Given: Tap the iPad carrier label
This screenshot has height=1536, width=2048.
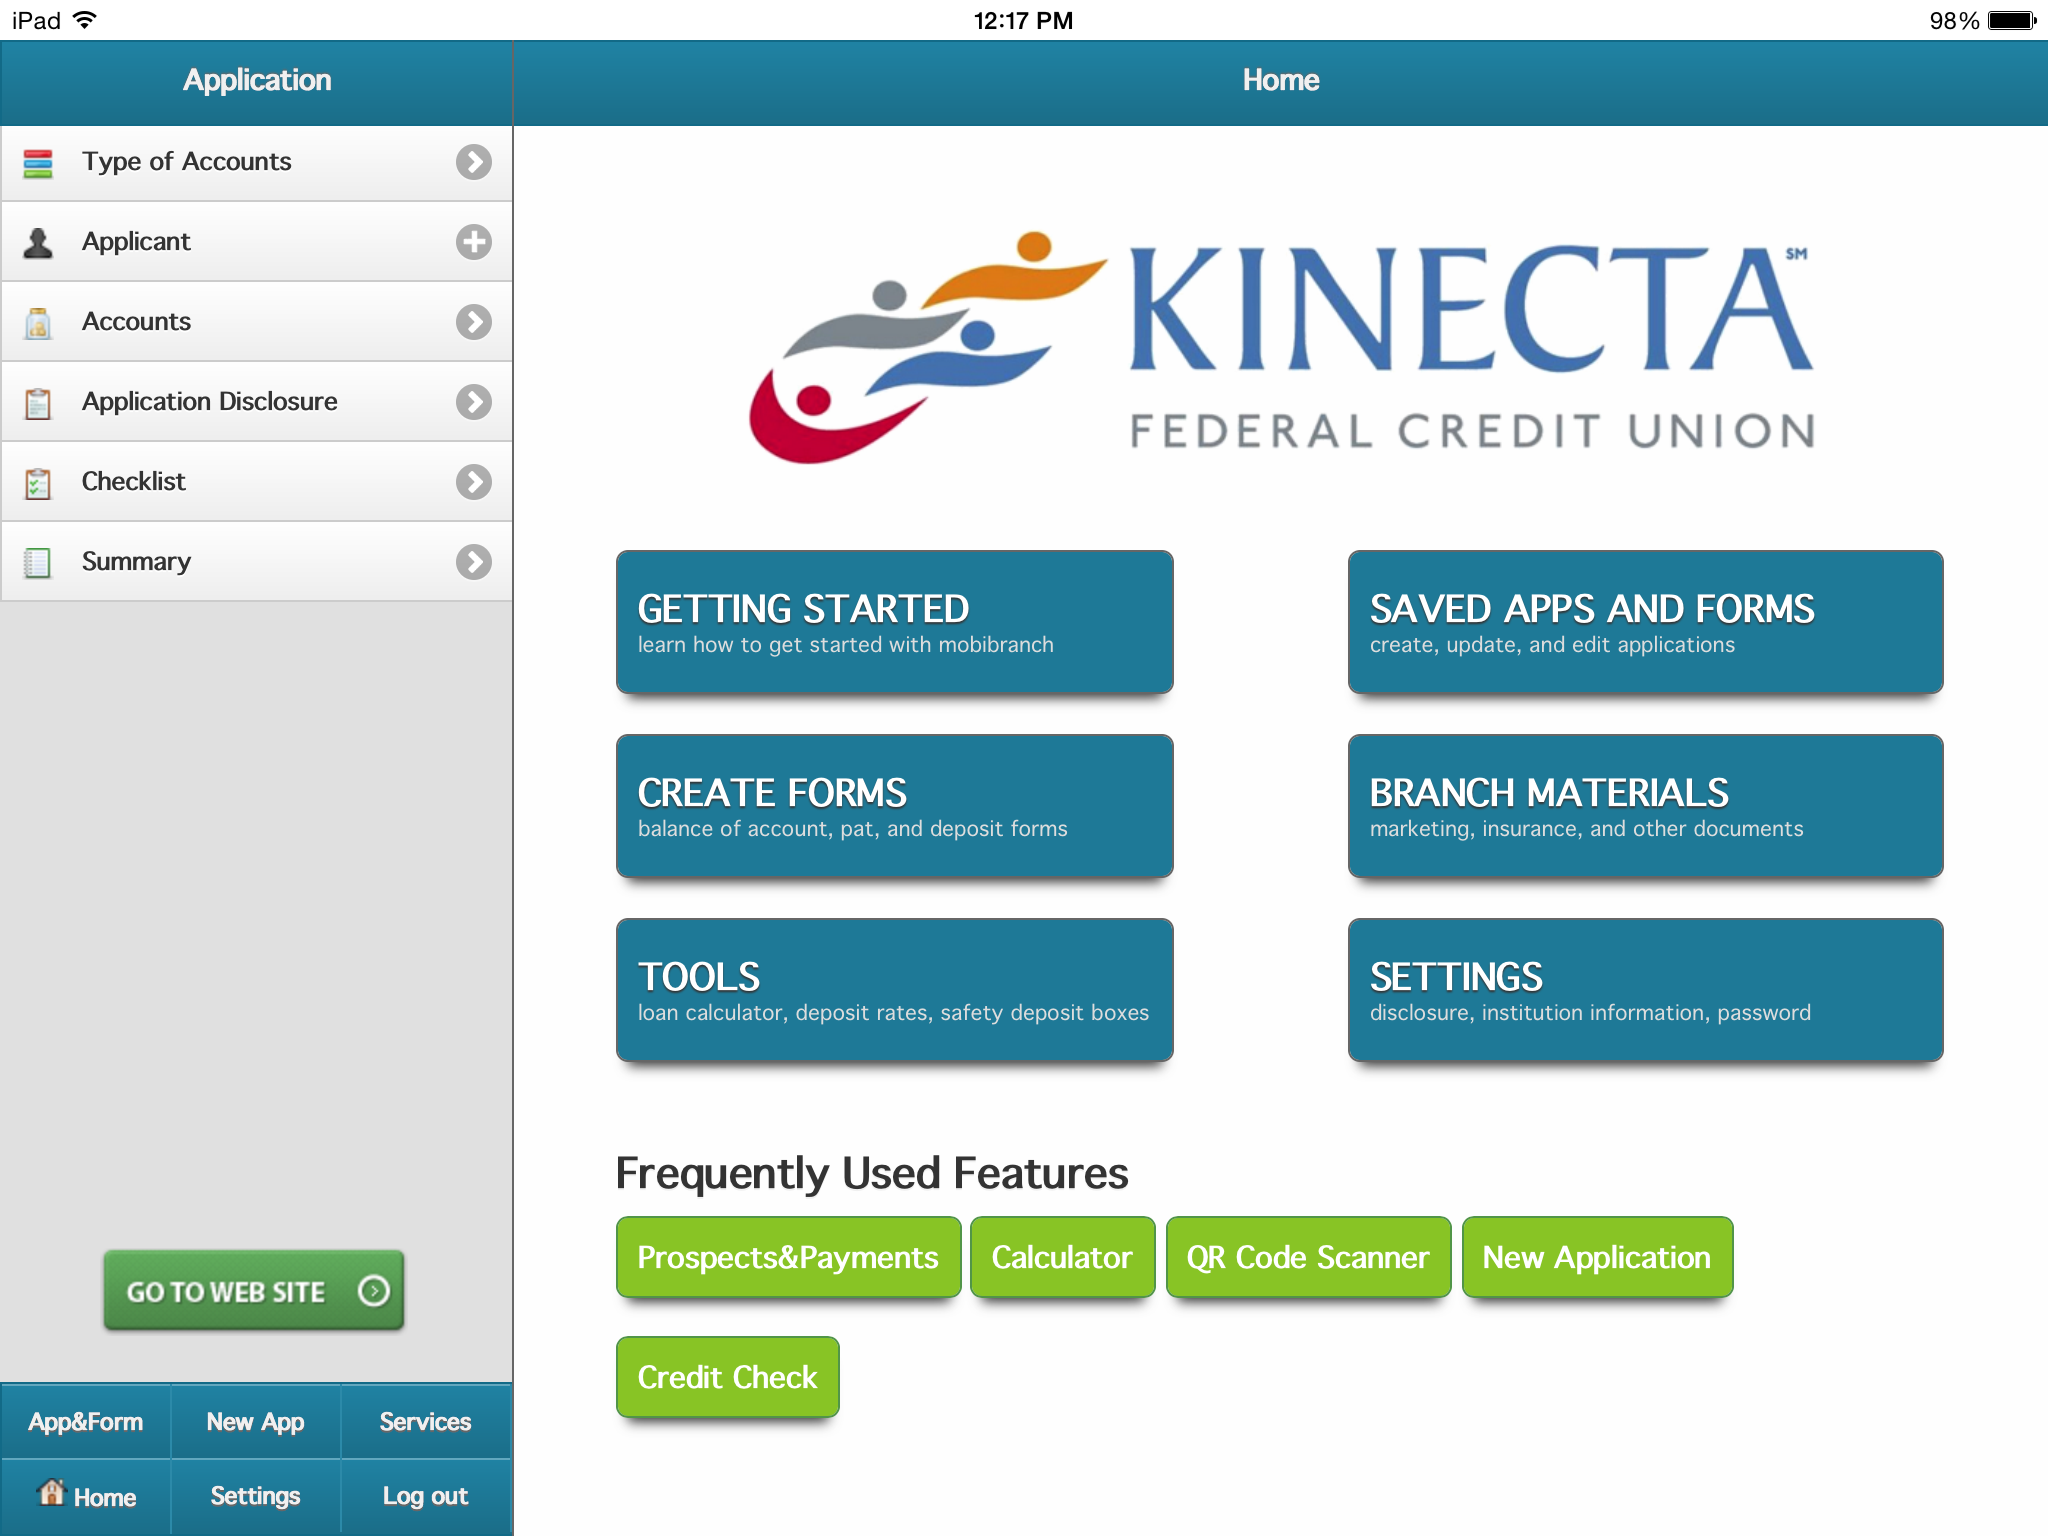Looking at the screenshot, I should tap(36, 20).
